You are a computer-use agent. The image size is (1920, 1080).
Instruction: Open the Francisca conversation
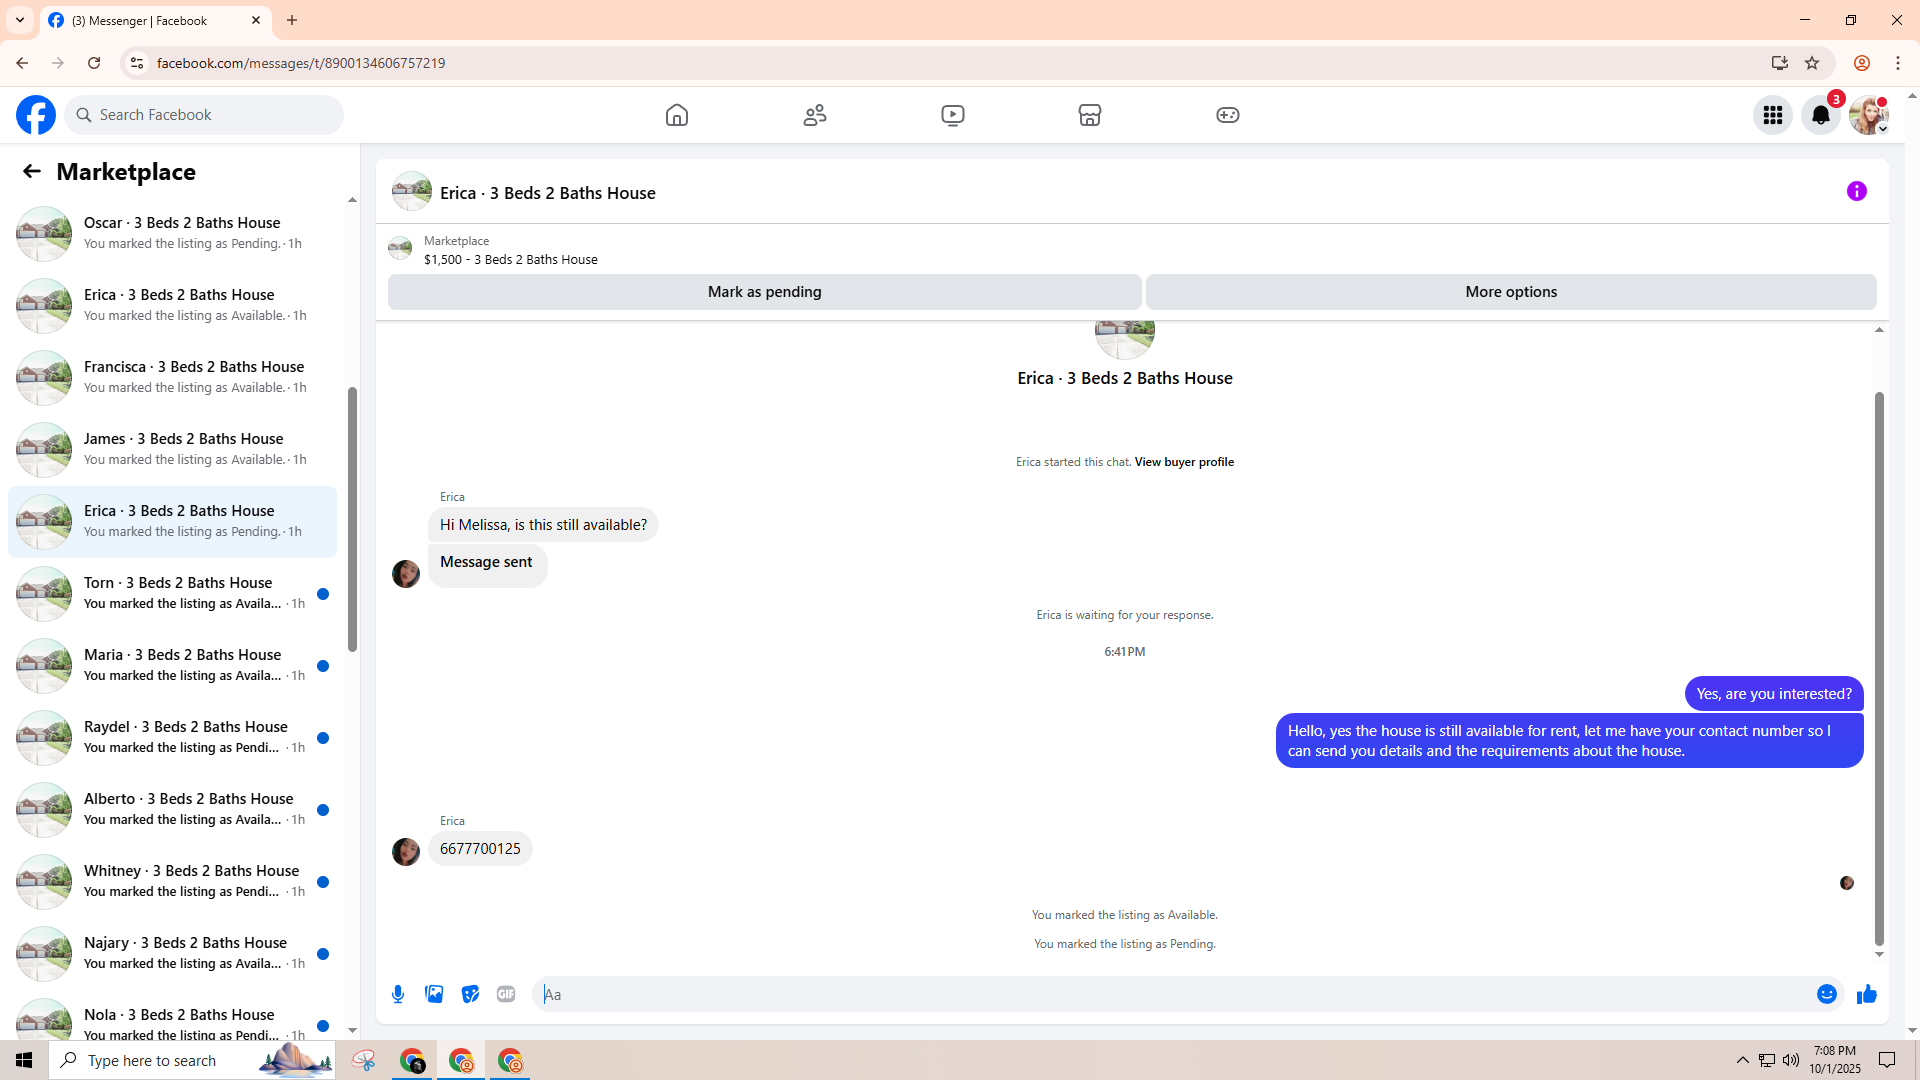172,377
